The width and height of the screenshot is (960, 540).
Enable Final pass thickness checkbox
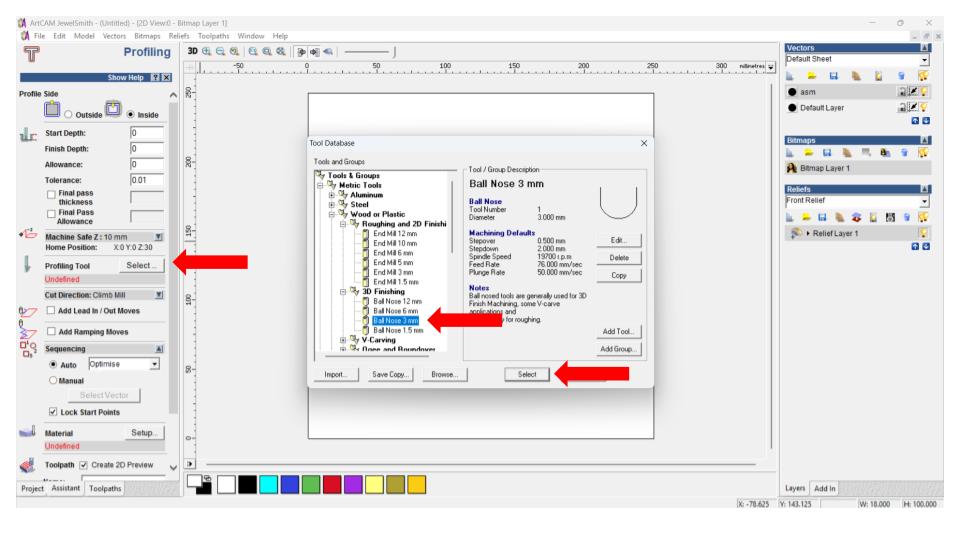coord(51,194)
